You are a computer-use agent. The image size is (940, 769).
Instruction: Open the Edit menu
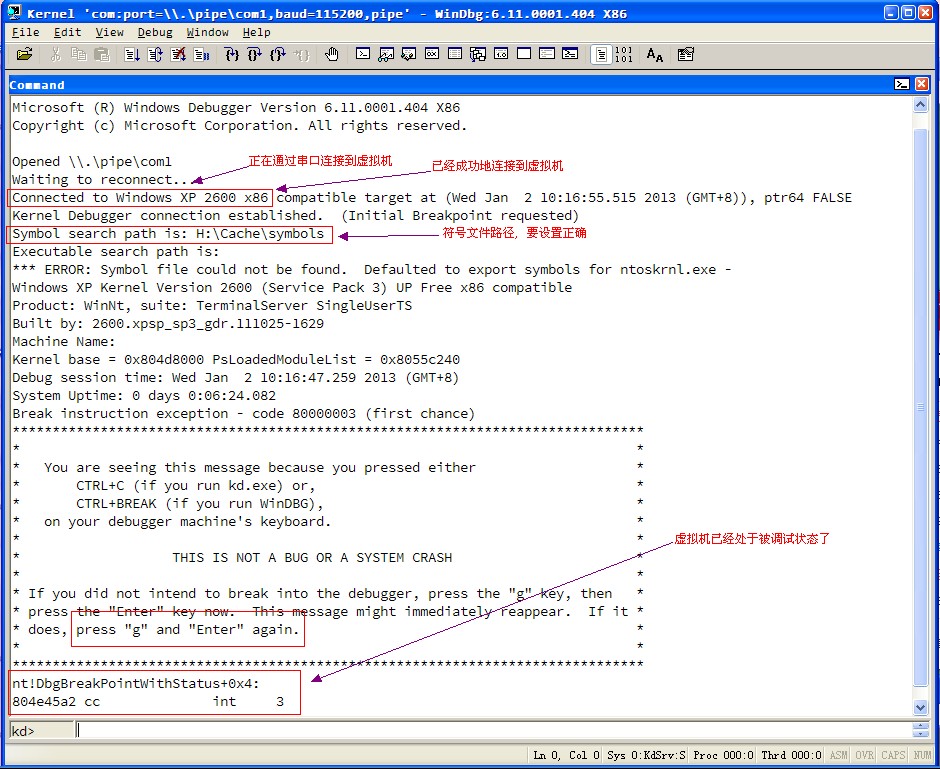click(x=67, y=32)
